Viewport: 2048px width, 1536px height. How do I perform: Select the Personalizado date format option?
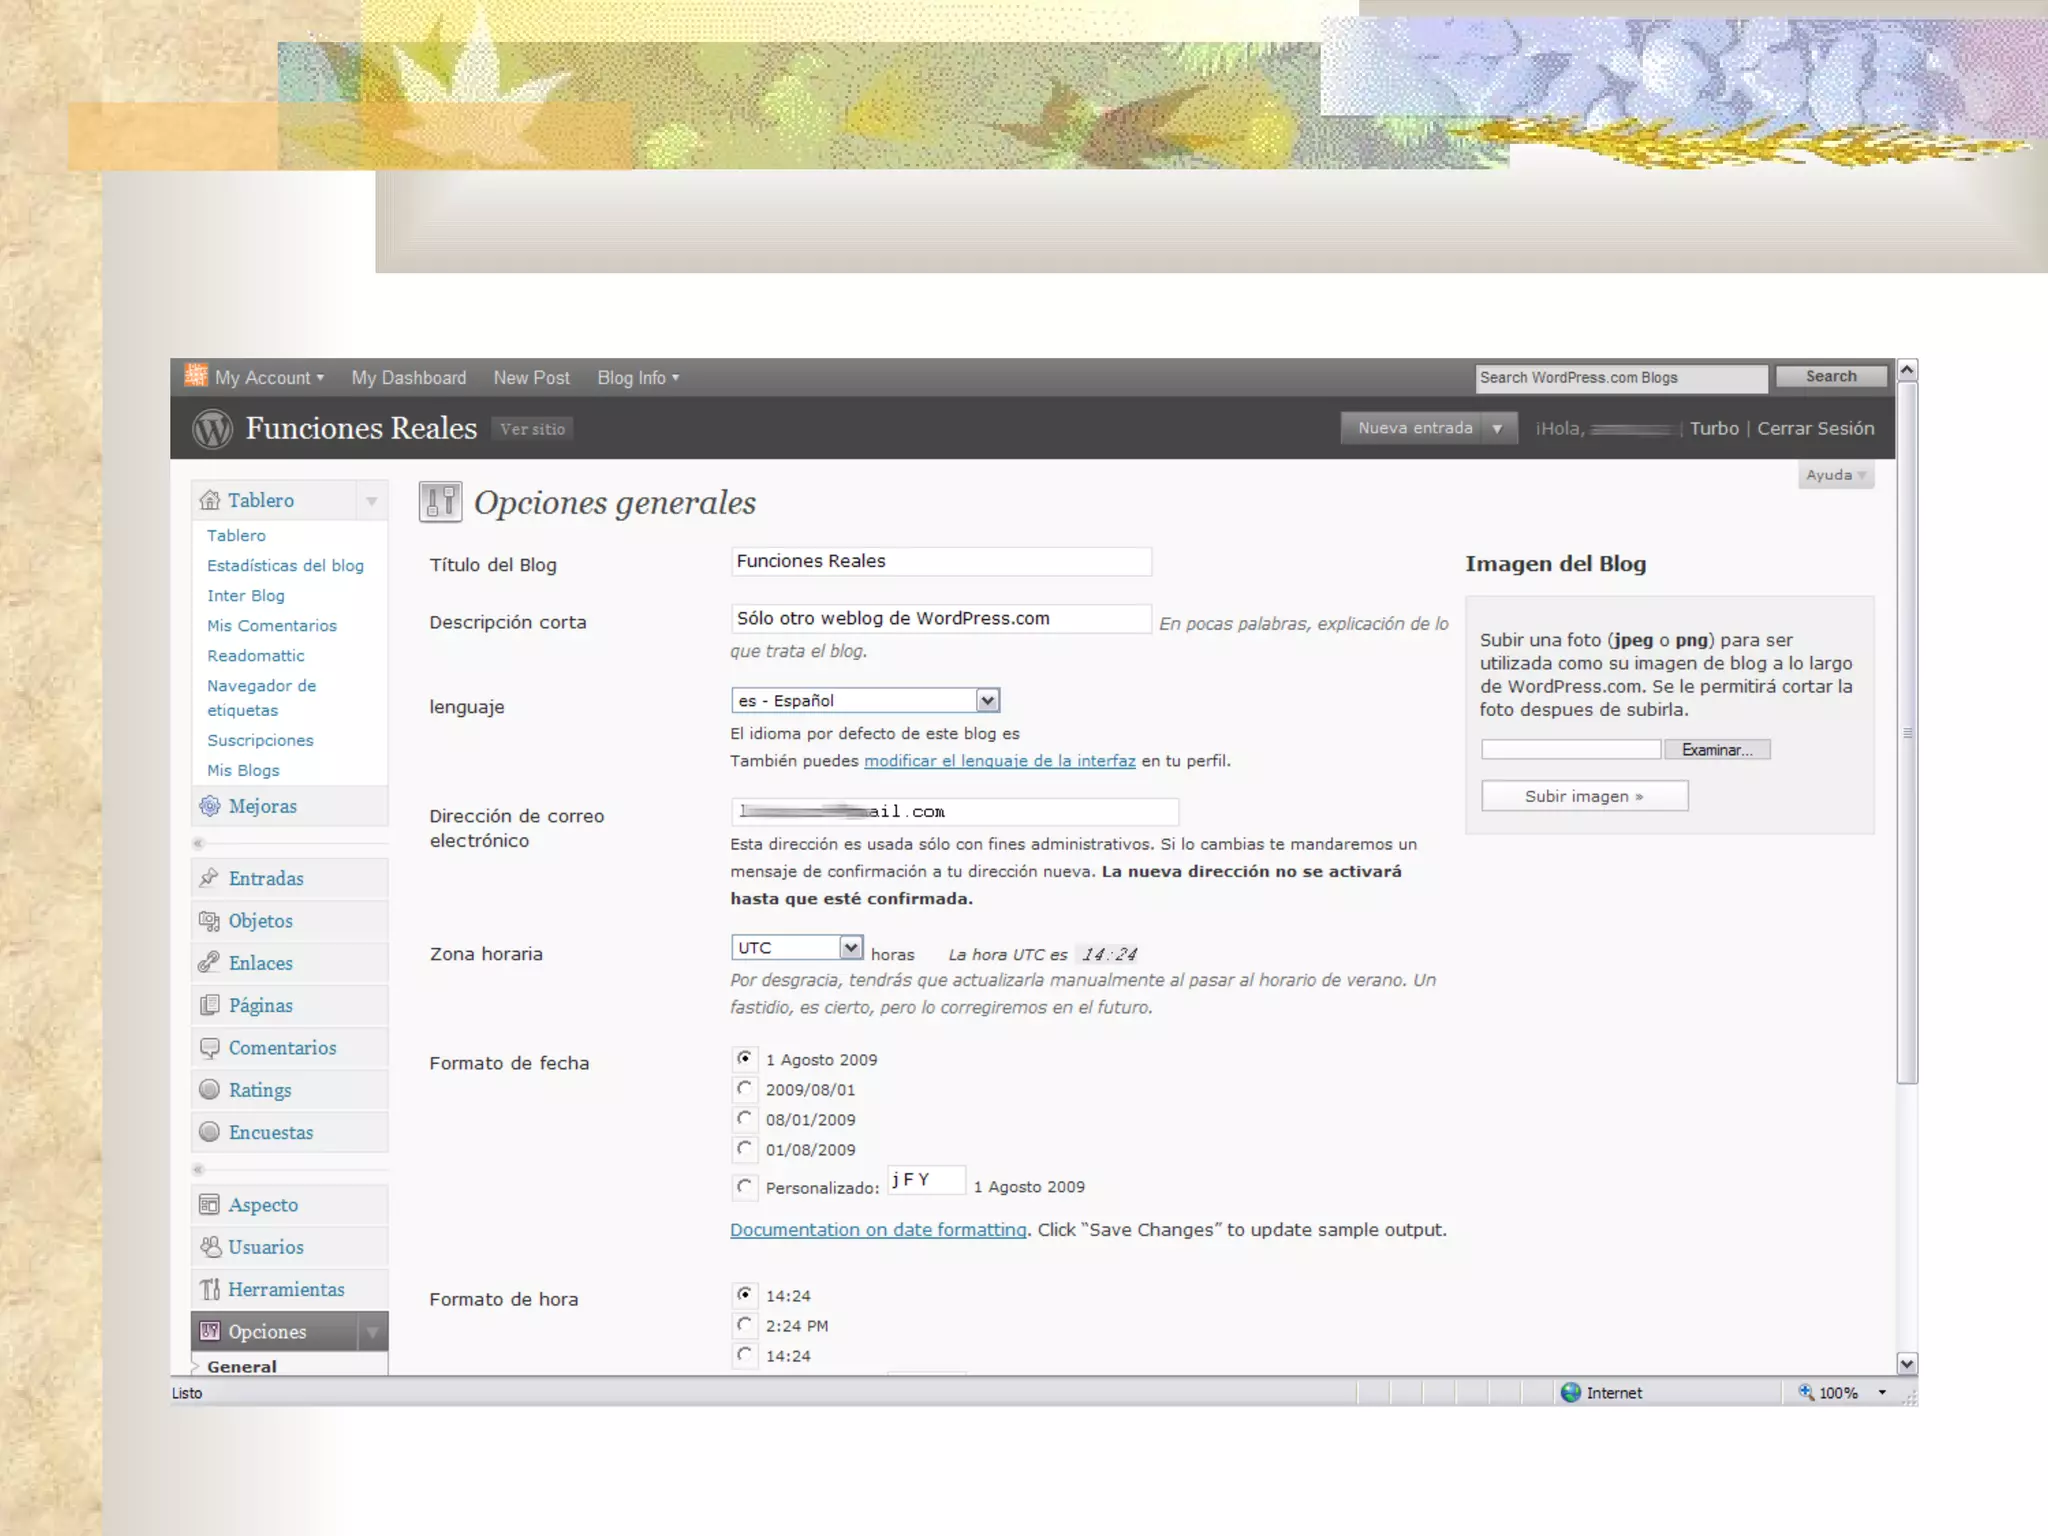tap(744, 1187)
